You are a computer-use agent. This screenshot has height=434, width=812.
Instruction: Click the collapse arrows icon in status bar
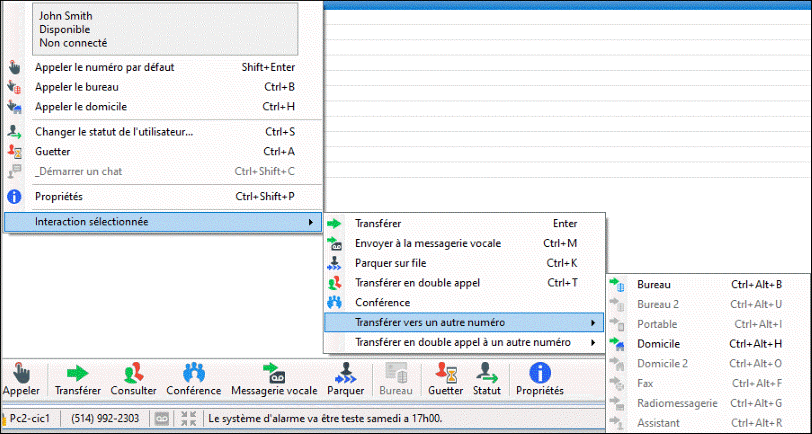189,418
